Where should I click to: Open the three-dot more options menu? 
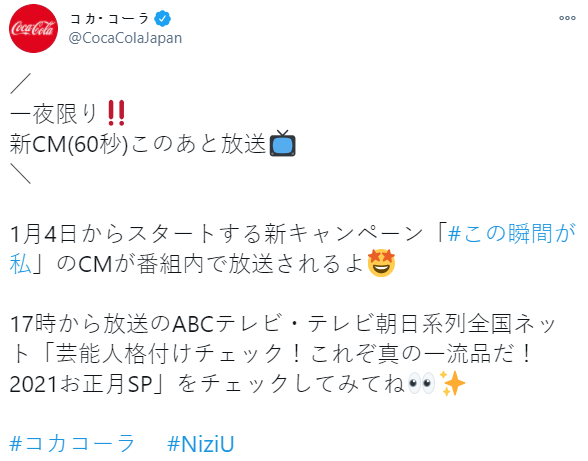[x=567, y=18]
